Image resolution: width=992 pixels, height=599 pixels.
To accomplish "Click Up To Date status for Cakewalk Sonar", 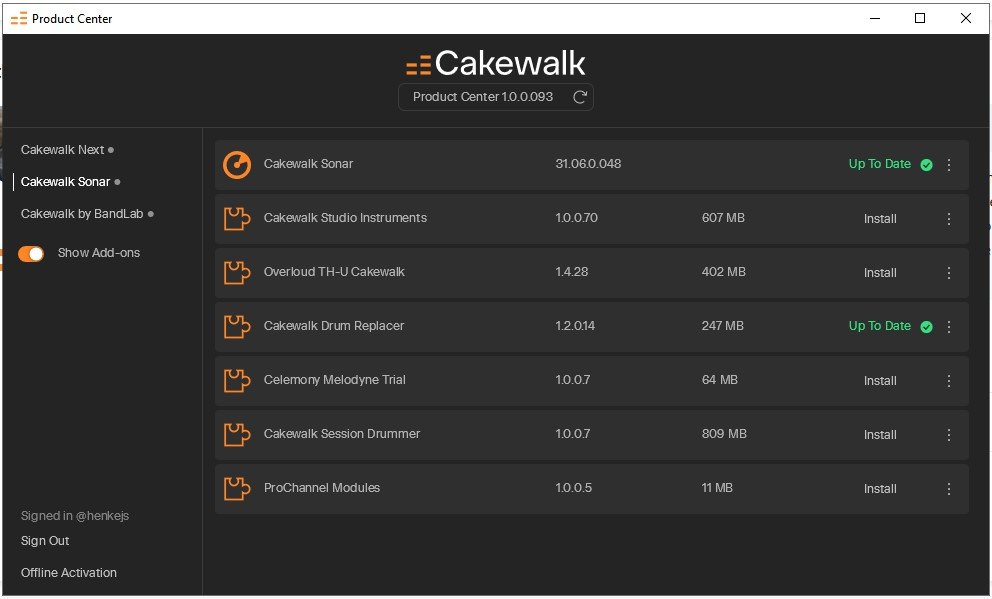I will coord(879,164).
